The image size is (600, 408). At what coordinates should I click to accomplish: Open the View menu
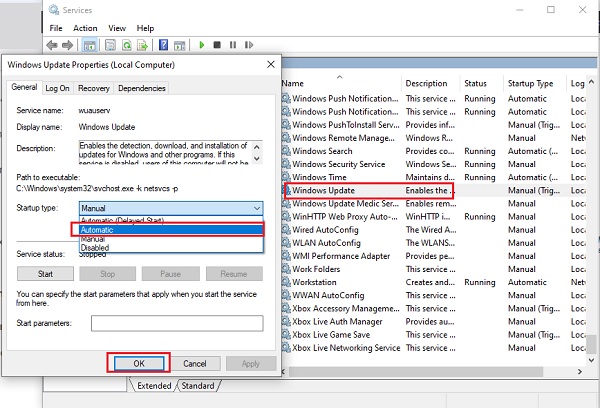click(x=117, y=28)
